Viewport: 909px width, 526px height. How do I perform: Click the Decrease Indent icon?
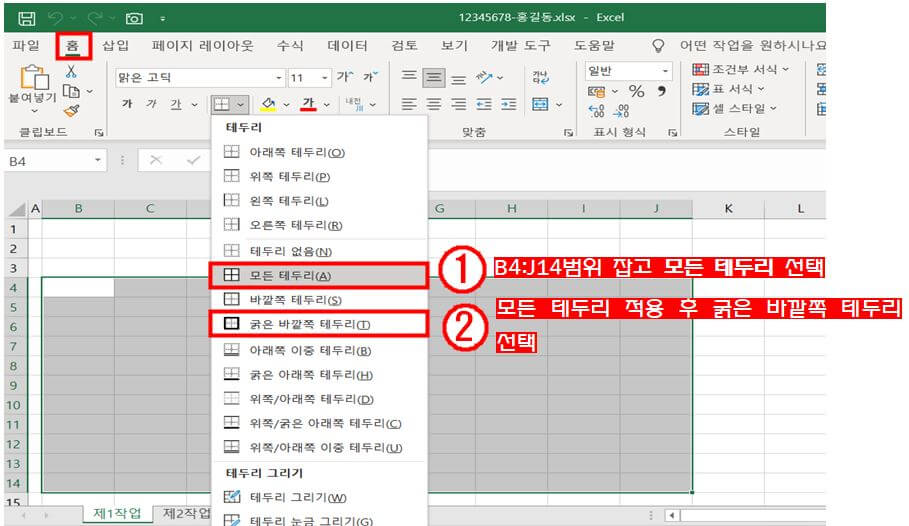[483, 104]
